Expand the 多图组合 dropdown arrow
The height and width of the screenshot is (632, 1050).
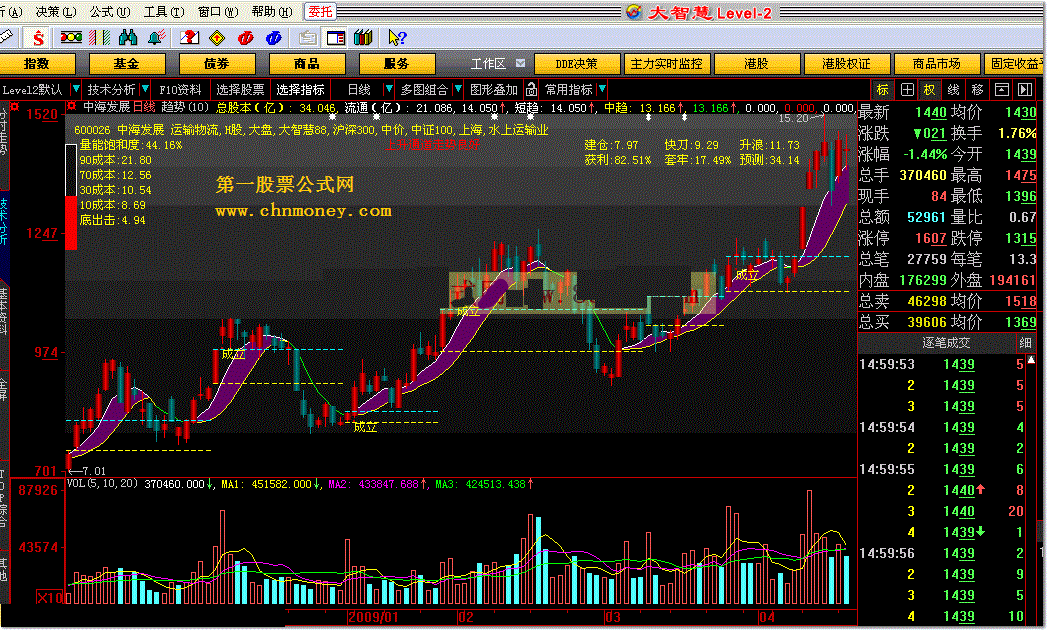click(x=458, y=89)
